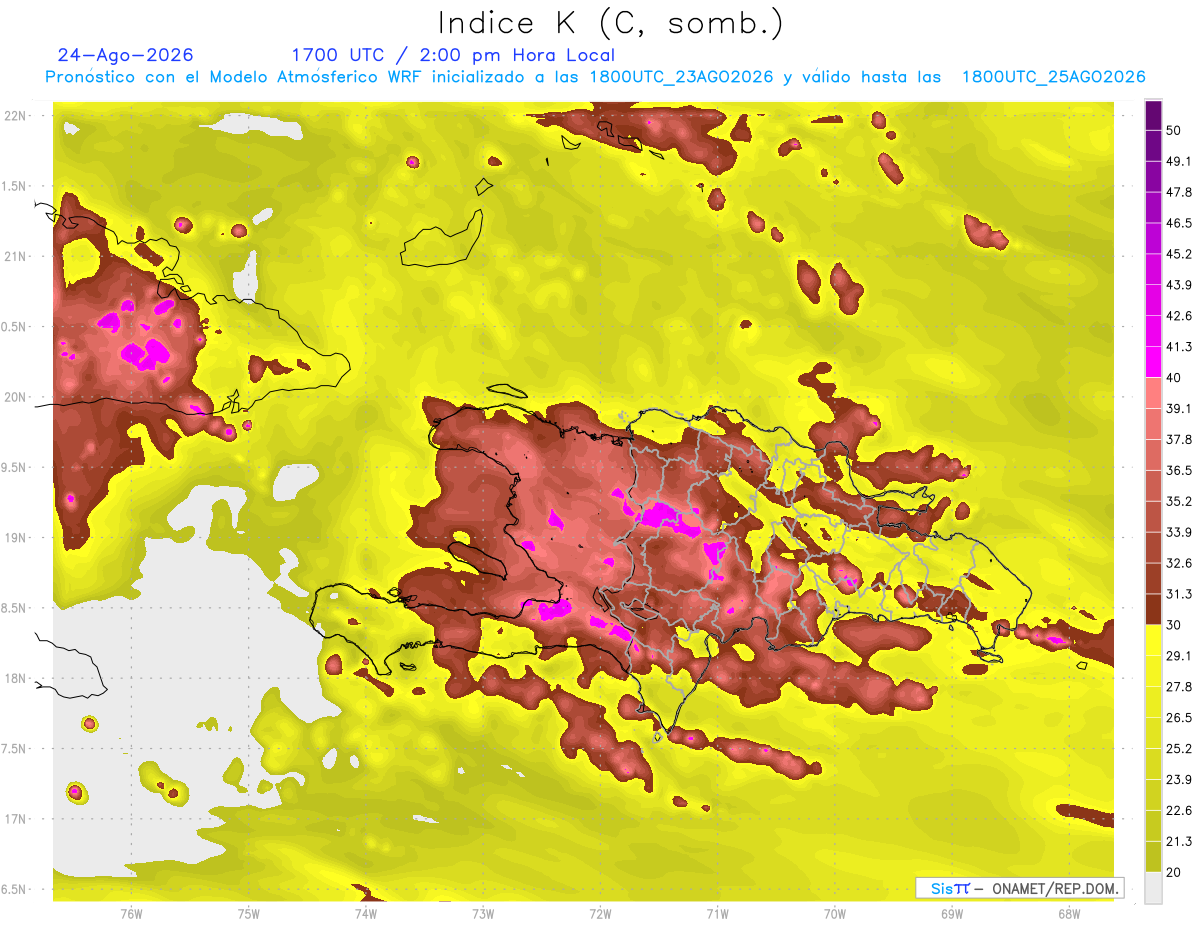Image resolution: width=1200 pixels, height=927 pixels.
Task: Click the latitude label "21N"
Action: [x=15, y=256]
